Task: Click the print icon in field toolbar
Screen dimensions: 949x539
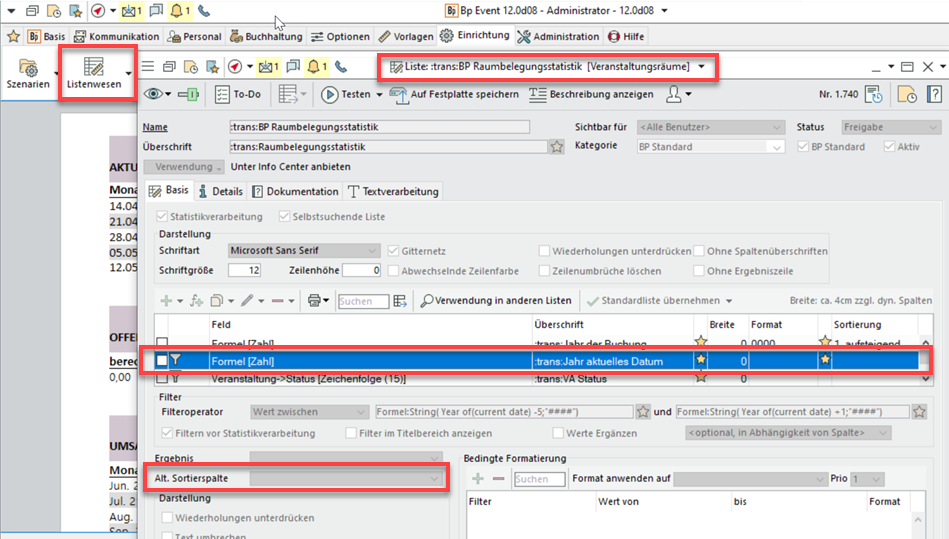Action: [x=314, y=300]
